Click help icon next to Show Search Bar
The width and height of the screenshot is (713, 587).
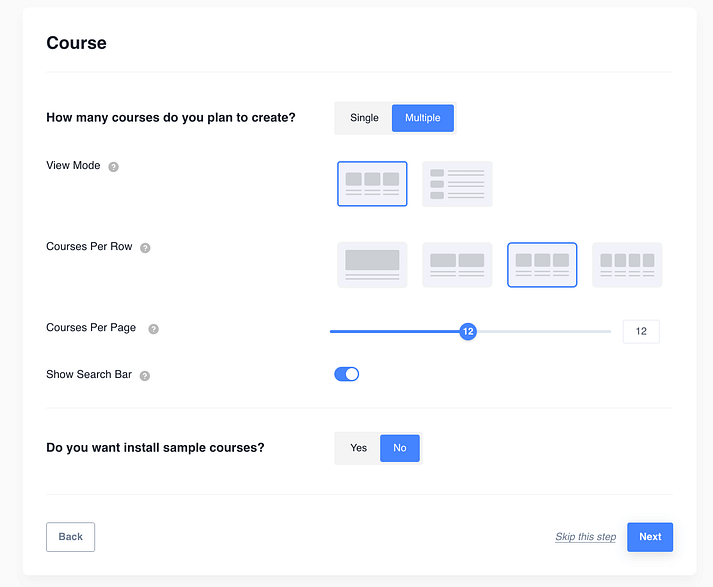tap(145, 376)
